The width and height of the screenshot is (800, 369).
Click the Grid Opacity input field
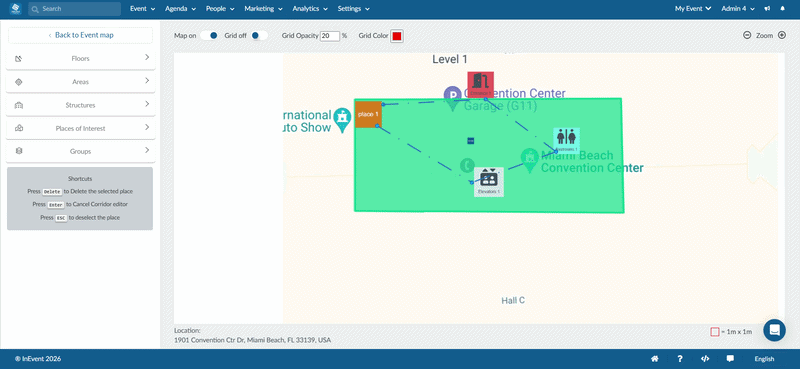(330, 36)
